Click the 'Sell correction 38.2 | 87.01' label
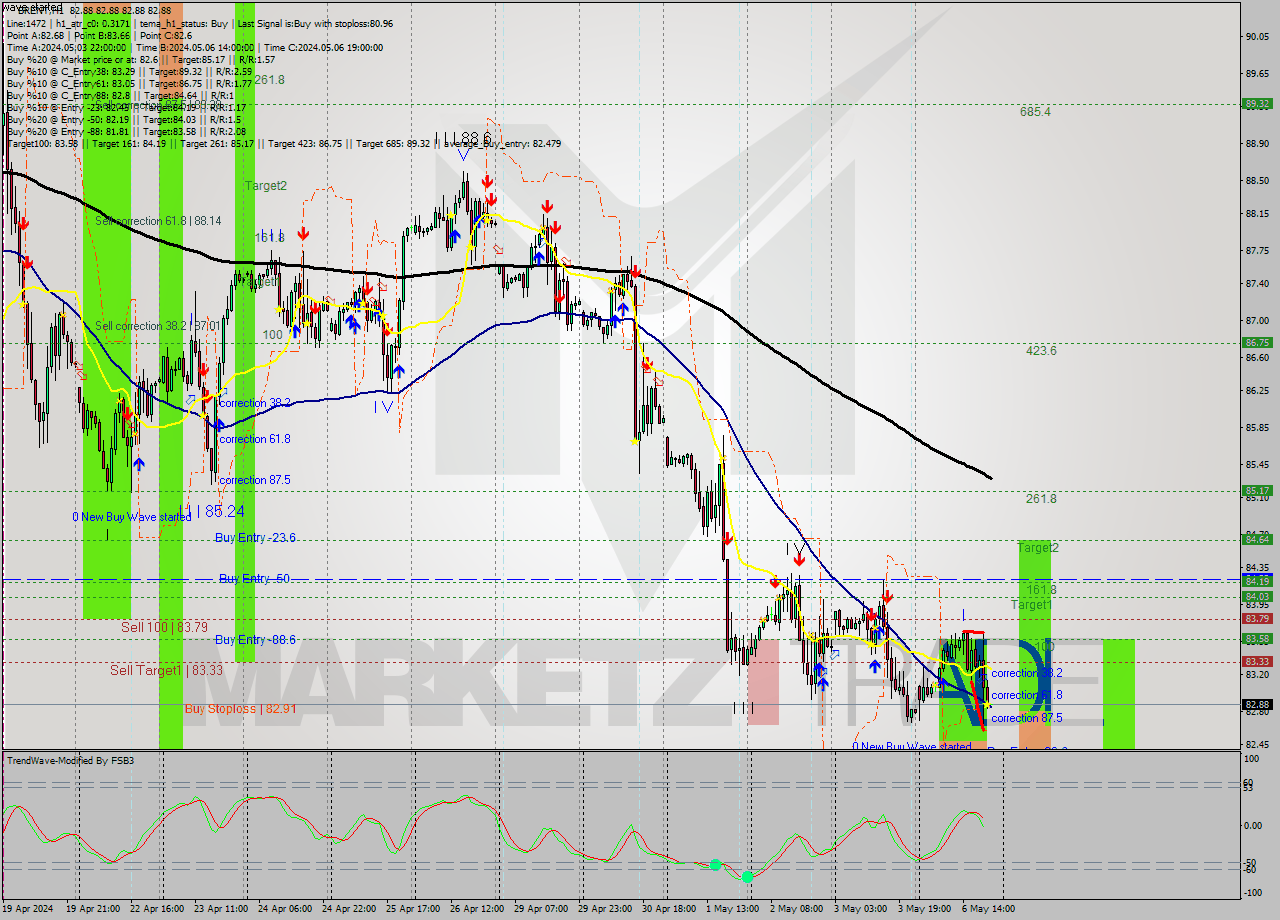Screen dimensions: 1280x920 pyautogui.click(x=157, y=326)
